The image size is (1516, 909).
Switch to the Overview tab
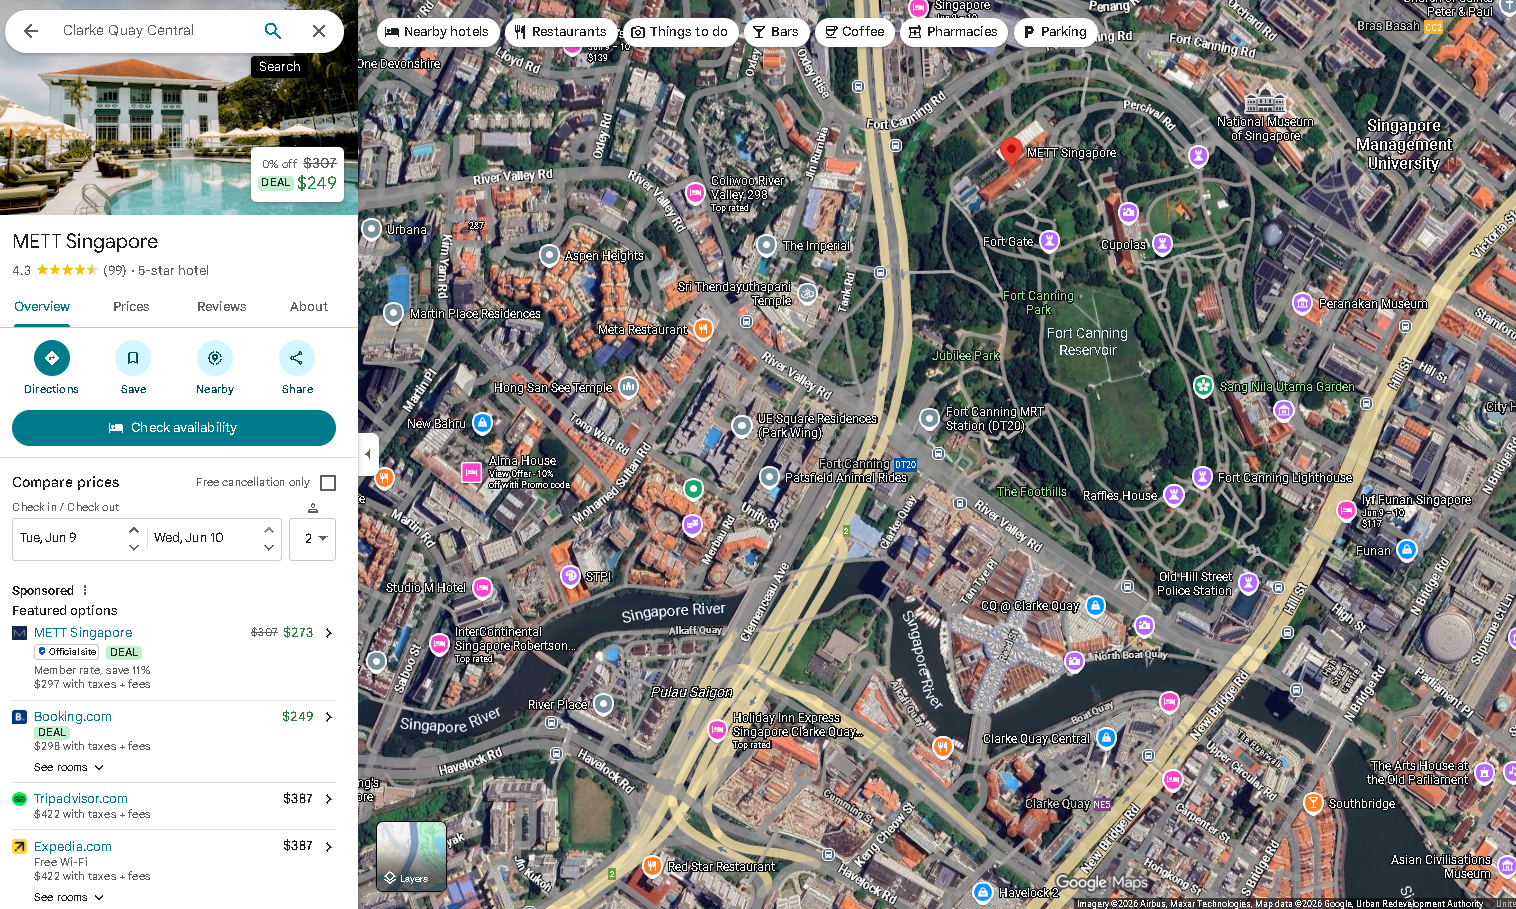point(42,307)
